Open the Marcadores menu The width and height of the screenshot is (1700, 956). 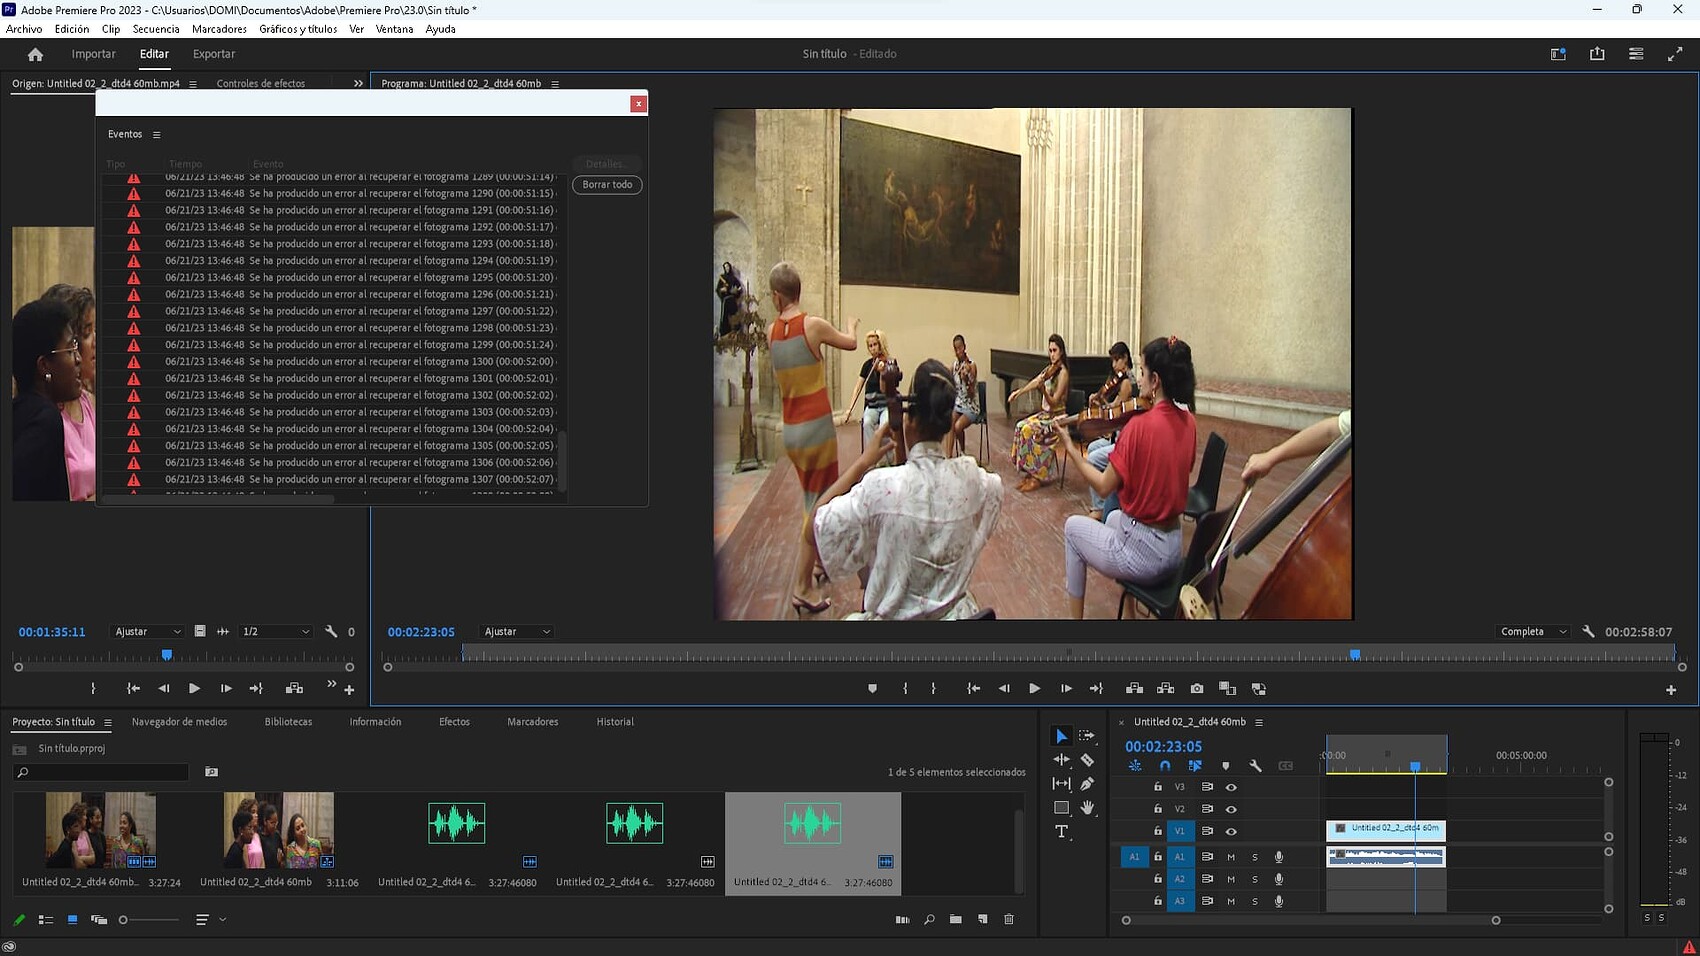click(219, 29)
